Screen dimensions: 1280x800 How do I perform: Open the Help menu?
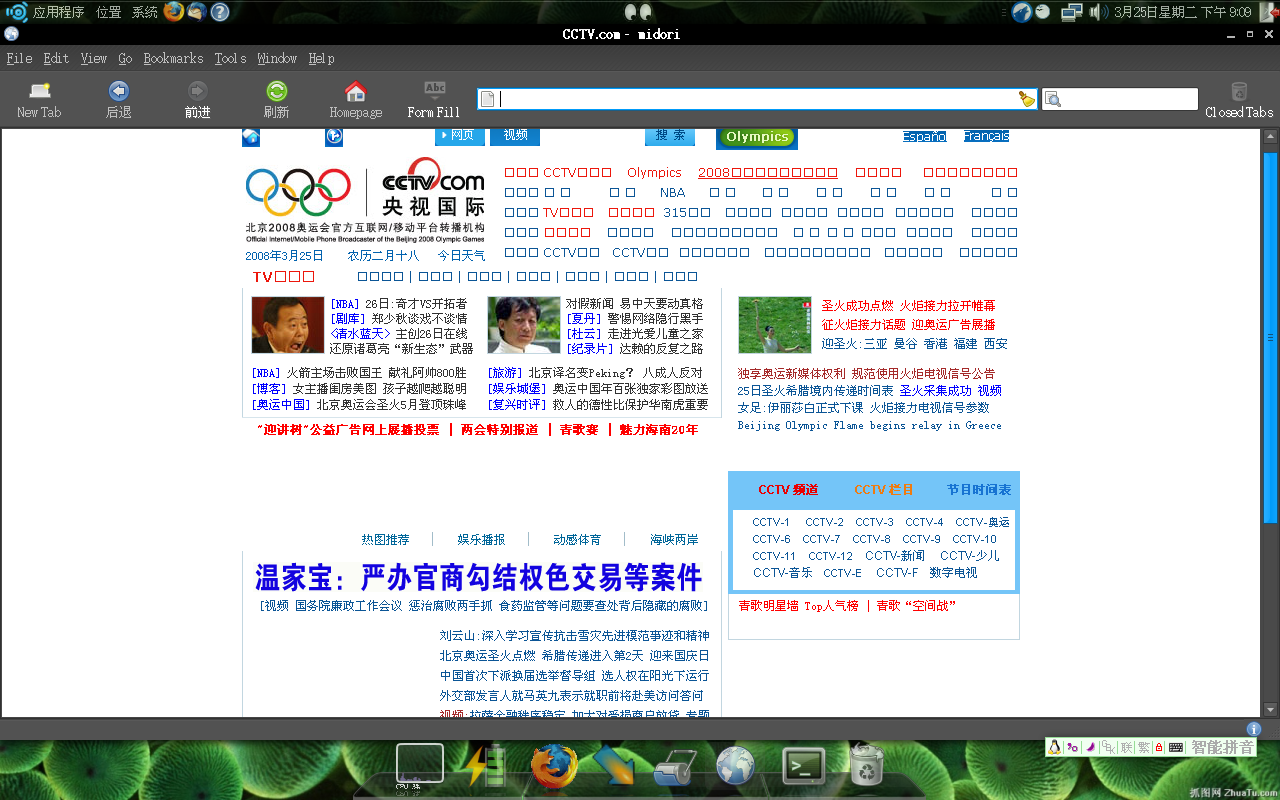(321, 58)
